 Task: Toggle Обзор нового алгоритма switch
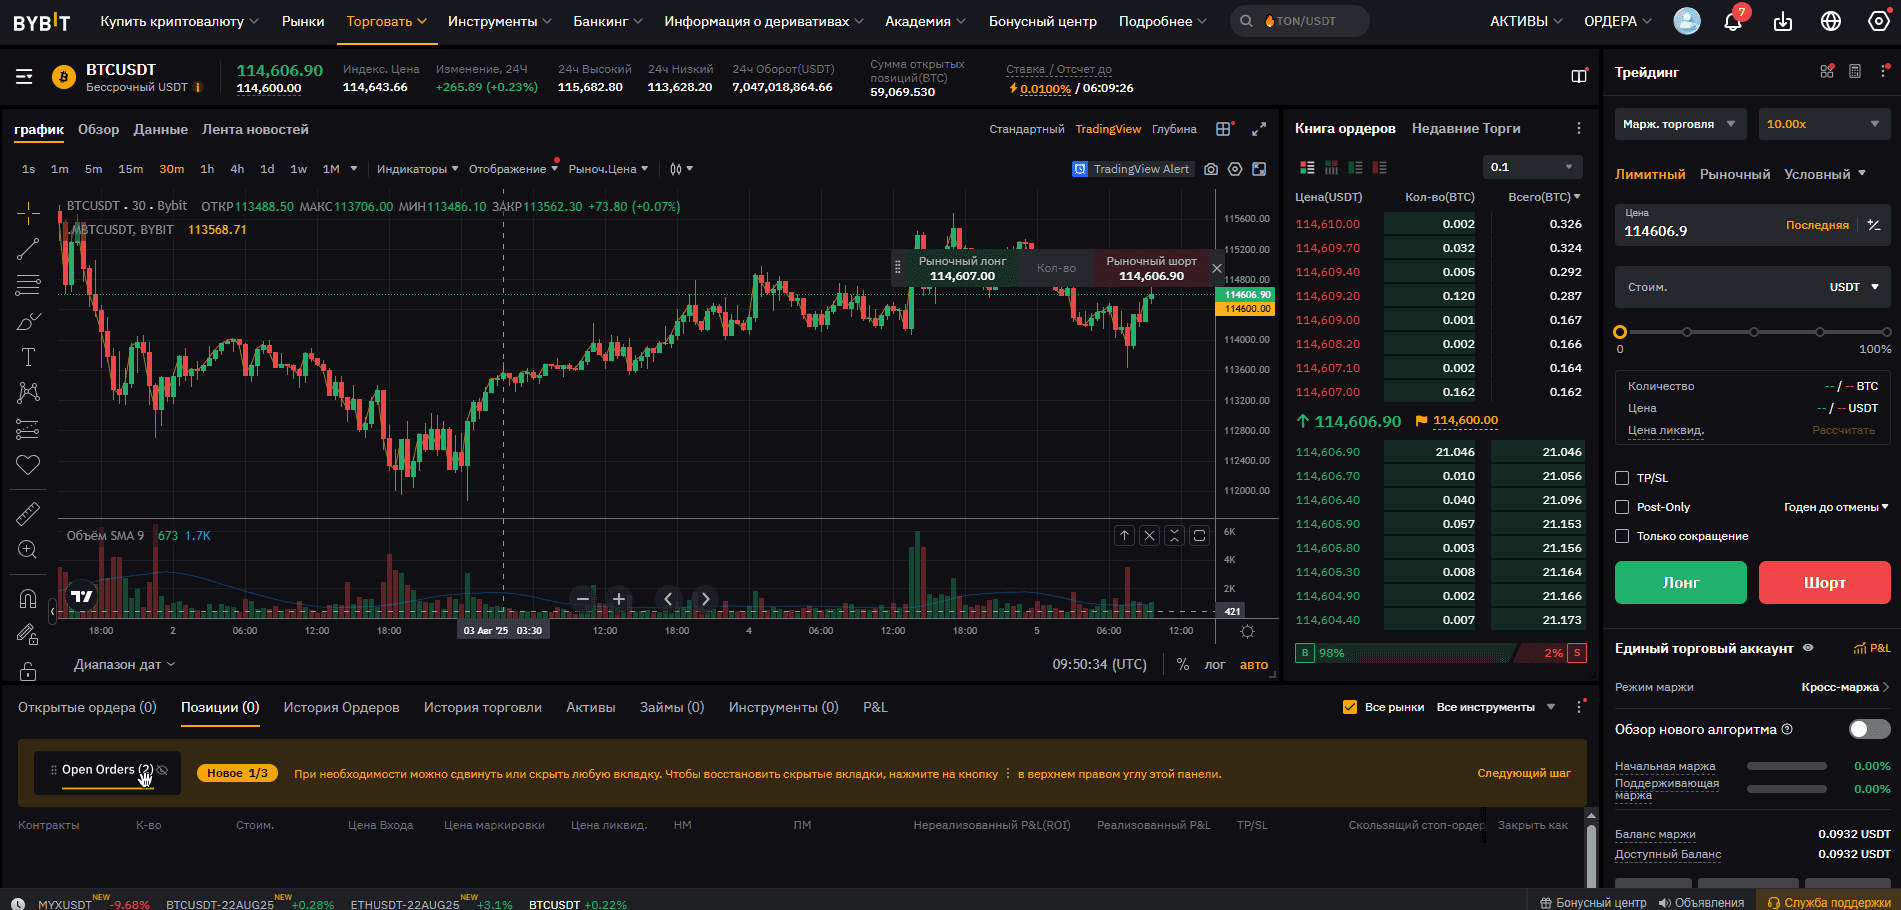[x=1869, y=729]
